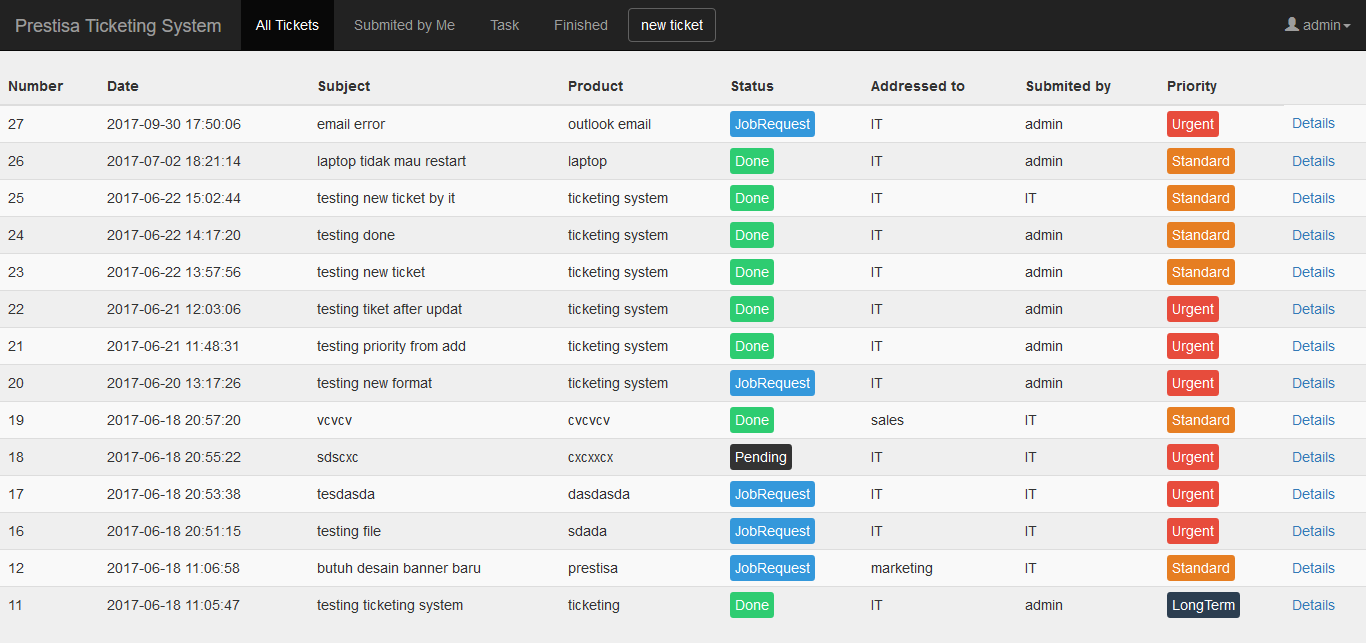Click the Priority column header
Viewport: 1366px width, 643px height.
(x=1192, y=86)
